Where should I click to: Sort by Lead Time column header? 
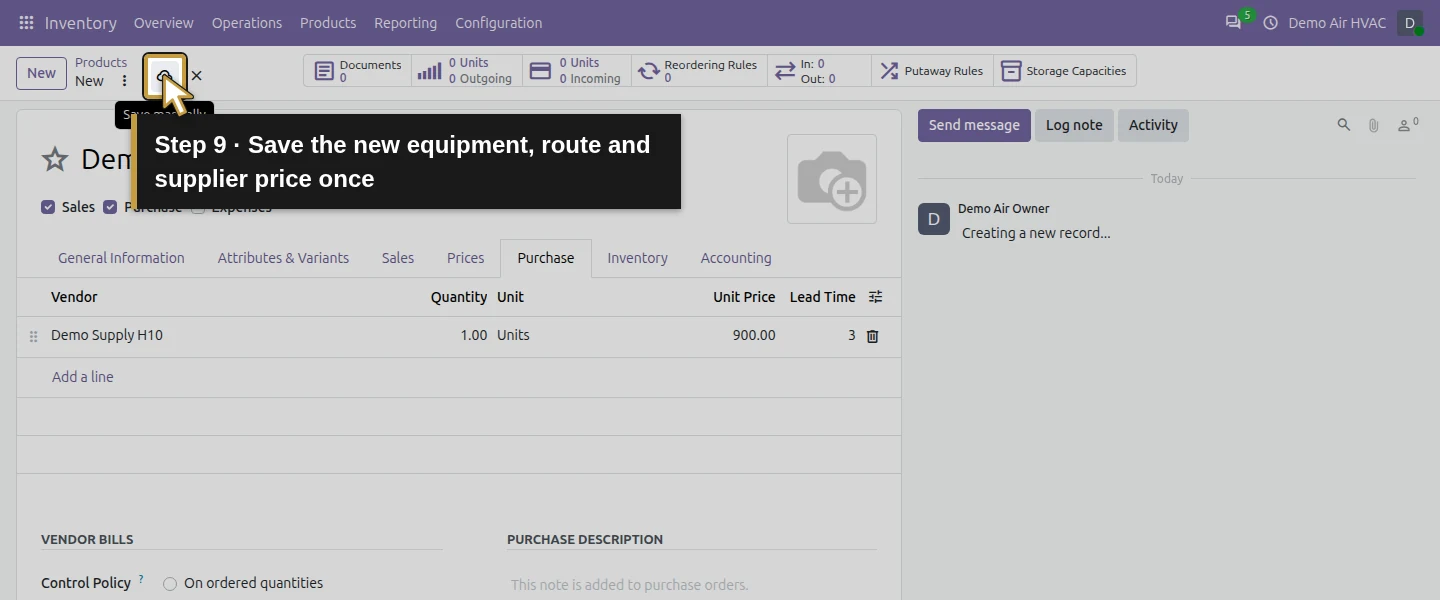822,297
